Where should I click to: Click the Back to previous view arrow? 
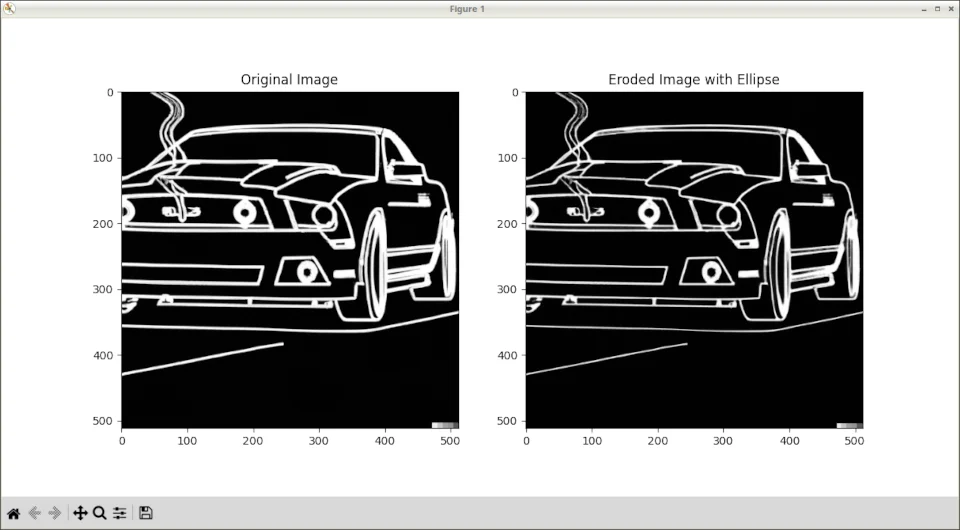34,513
